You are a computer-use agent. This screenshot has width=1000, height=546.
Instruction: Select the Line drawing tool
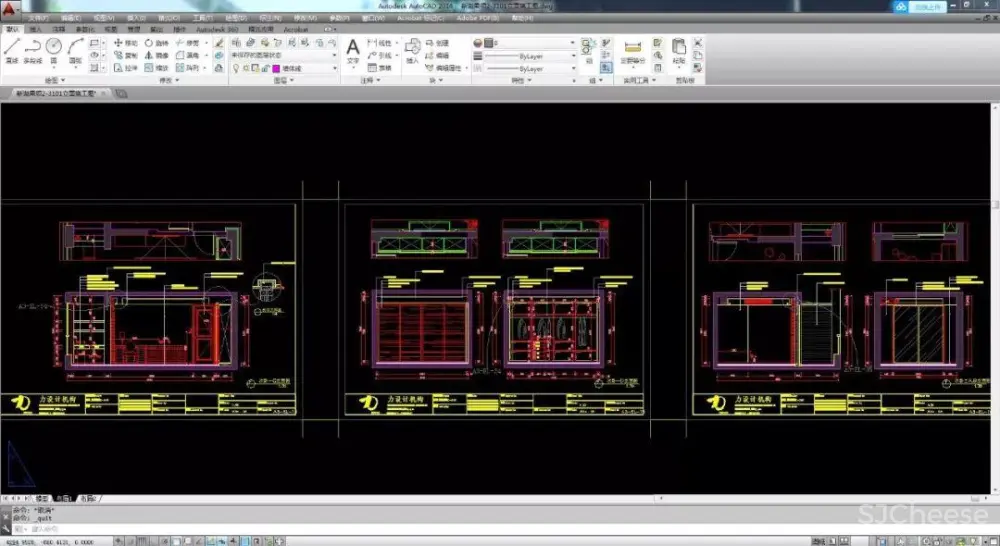tap(11, 48)
